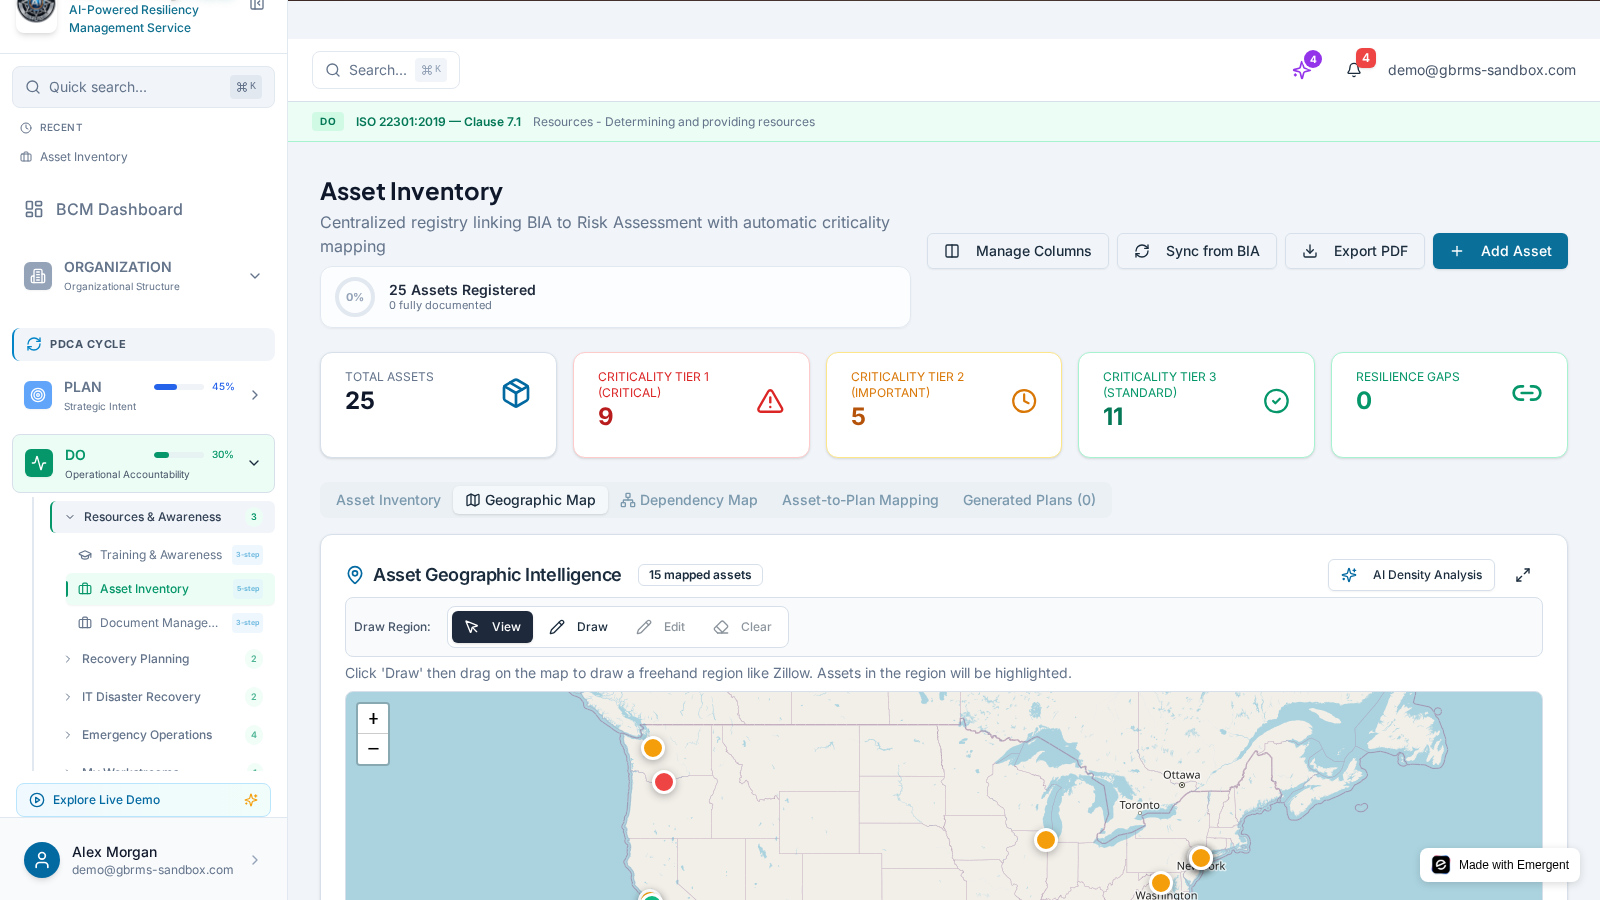This screenshot has height=900, width=1600.
Task: Open the notifications bell
Action: 1354,70
